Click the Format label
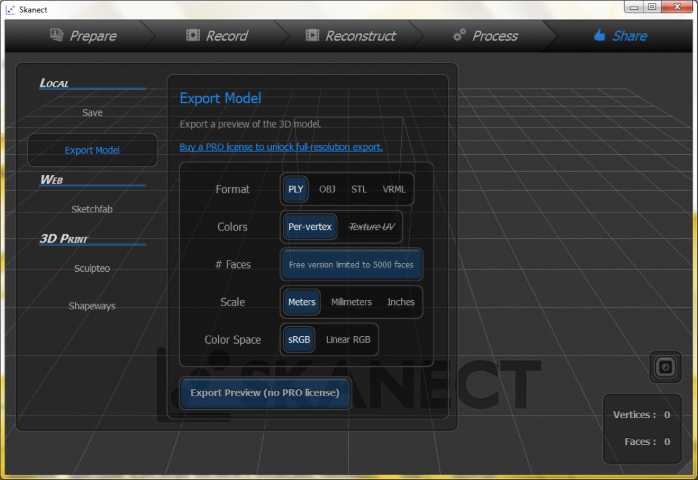The height and width of the screenshot is (480, 698). coord(232,189)
